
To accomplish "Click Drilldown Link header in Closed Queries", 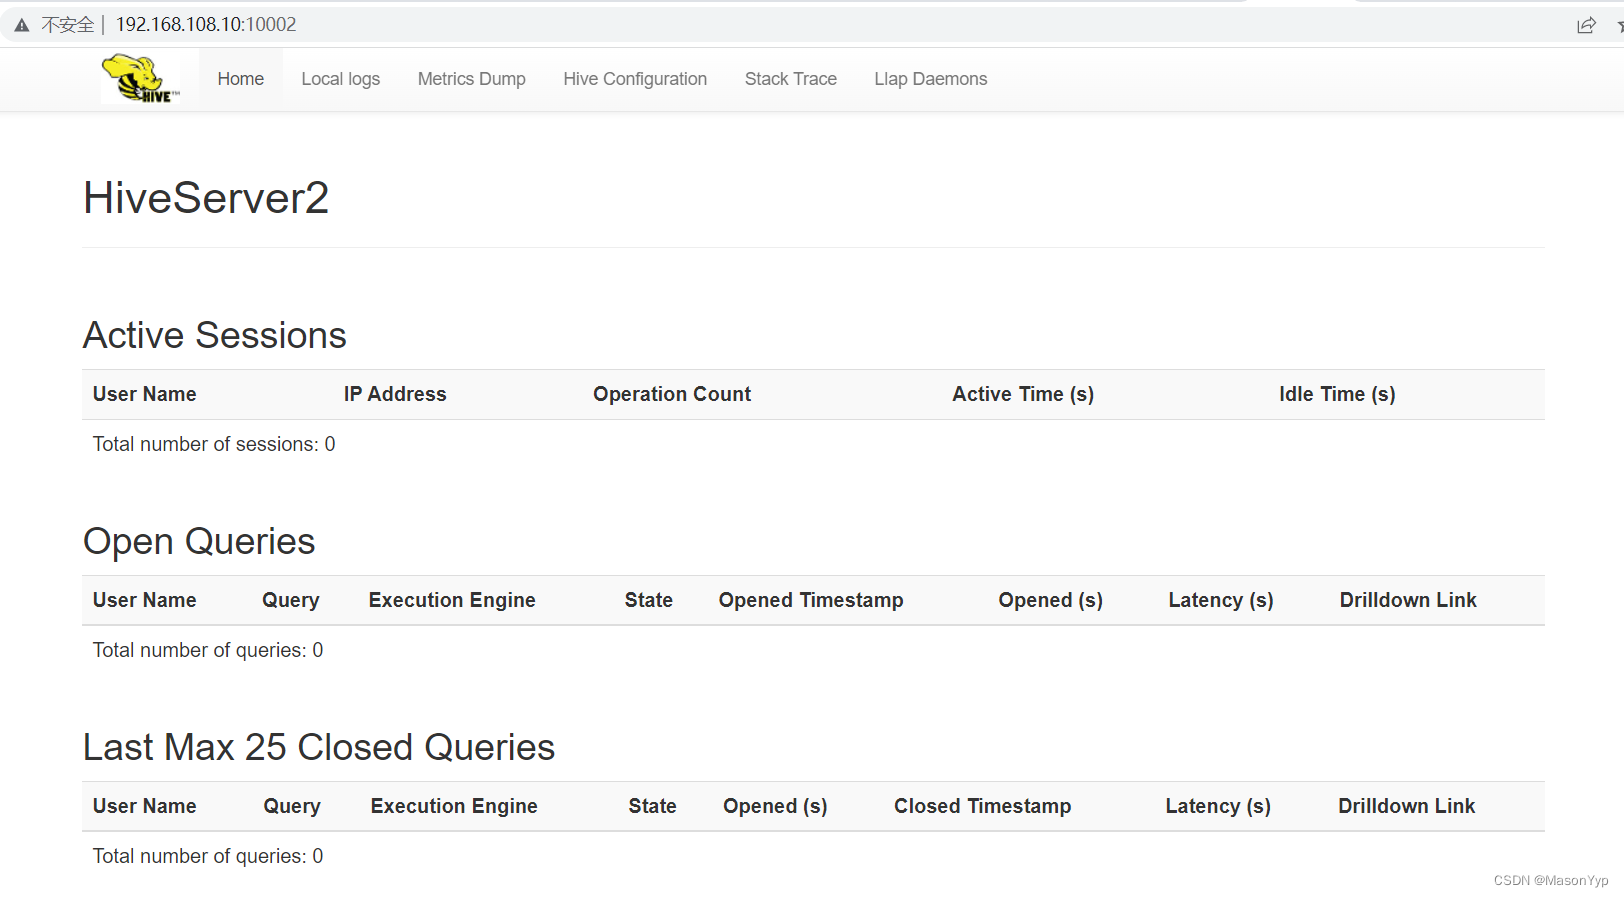I will pos(1407,806).
